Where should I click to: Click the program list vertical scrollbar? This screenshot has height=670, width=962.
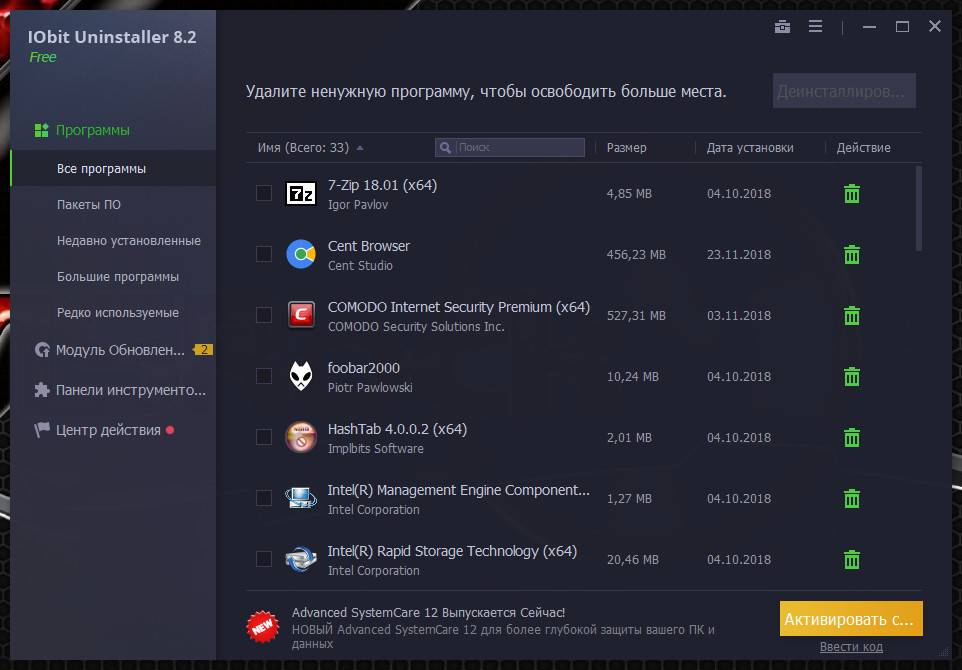click(918, 208)
